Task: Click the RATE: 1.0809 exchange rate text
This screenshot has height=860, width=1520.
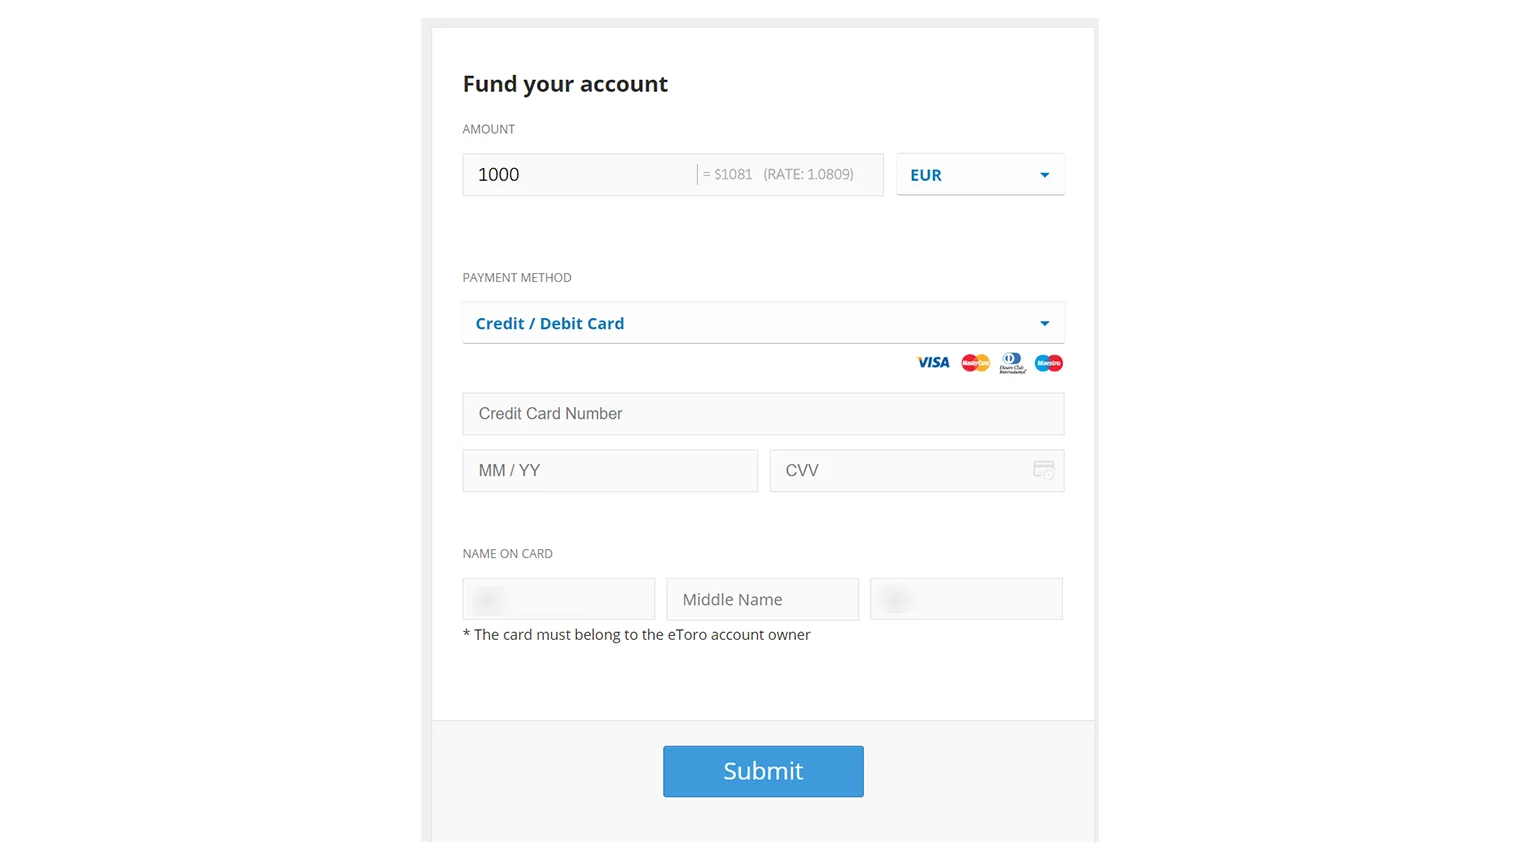Action: tap(808, 174)
